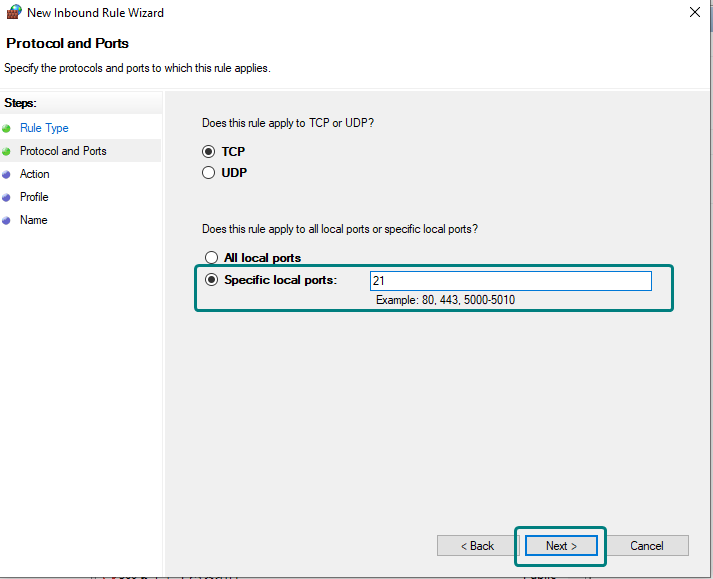Click the firewall wizard icon in title bar

(x=14, y=13)
